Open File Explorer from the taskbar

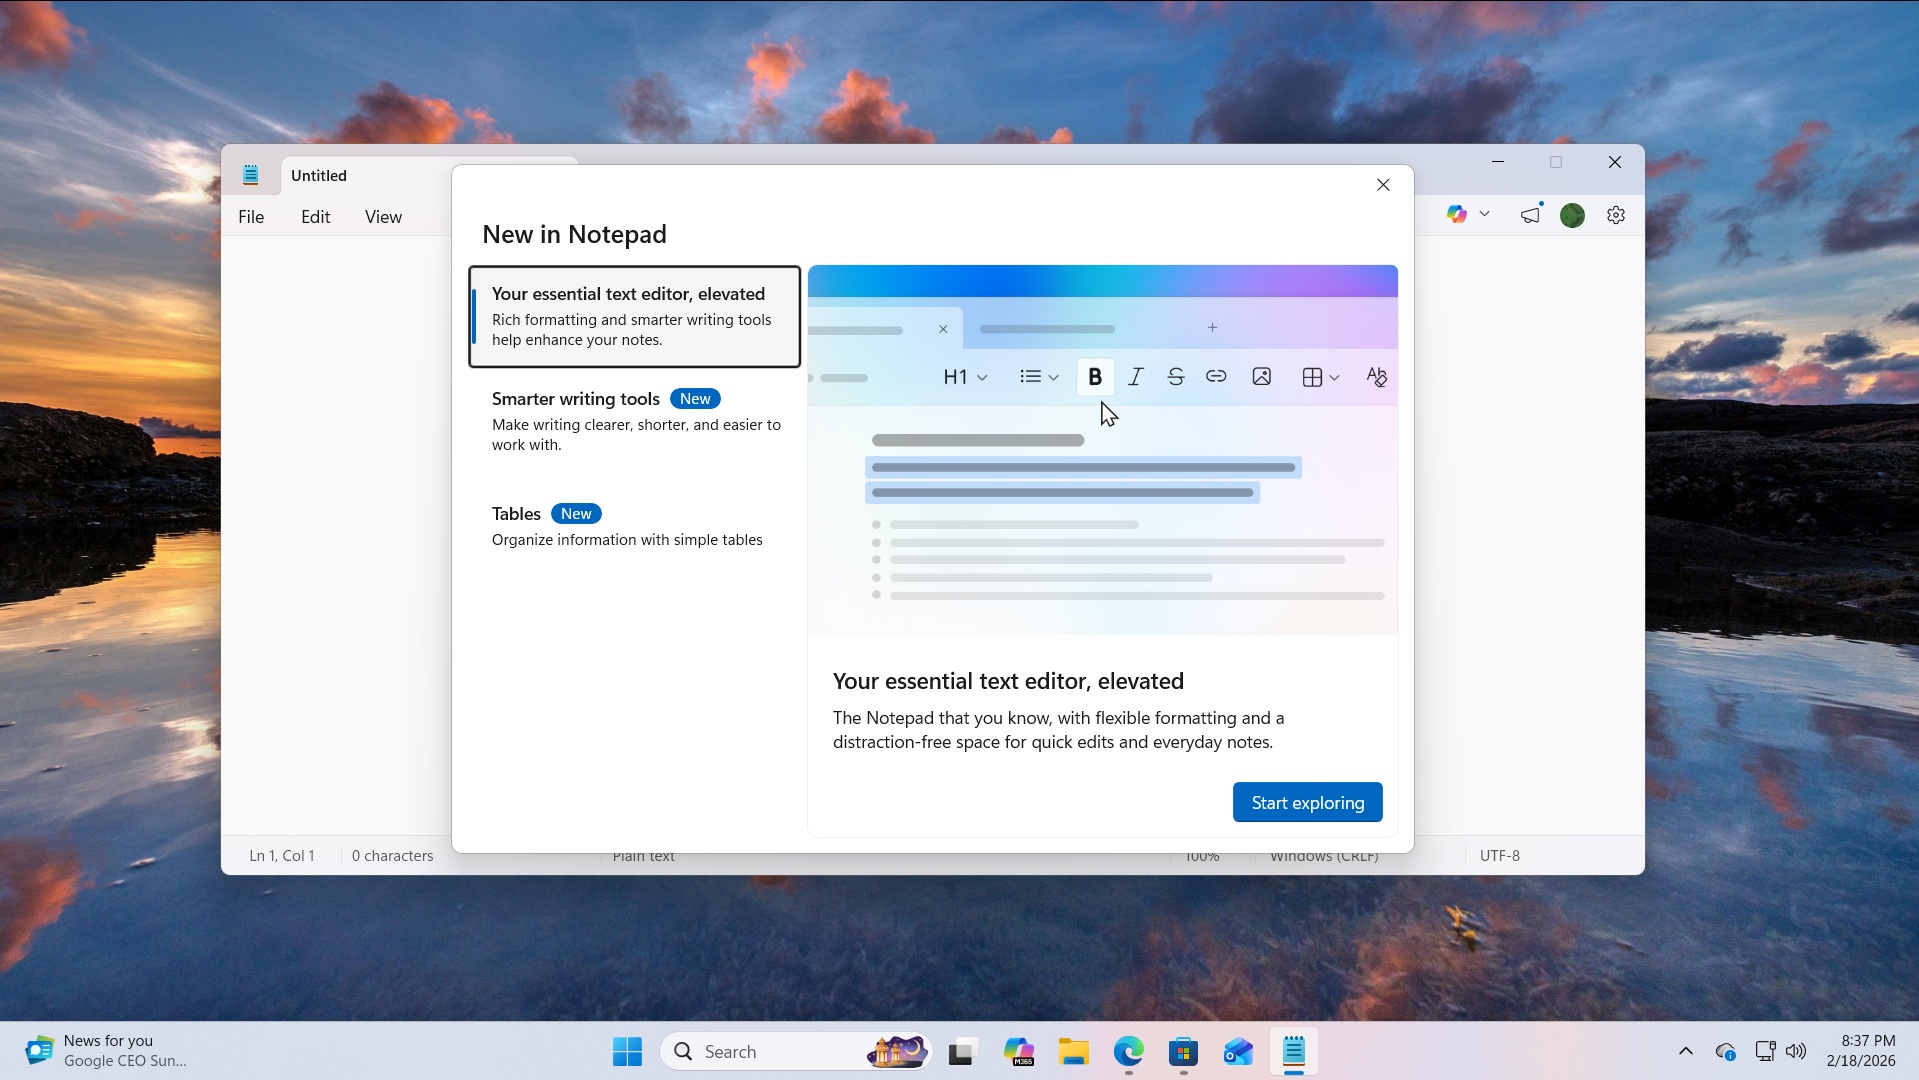click(x=1073, y=1051)
